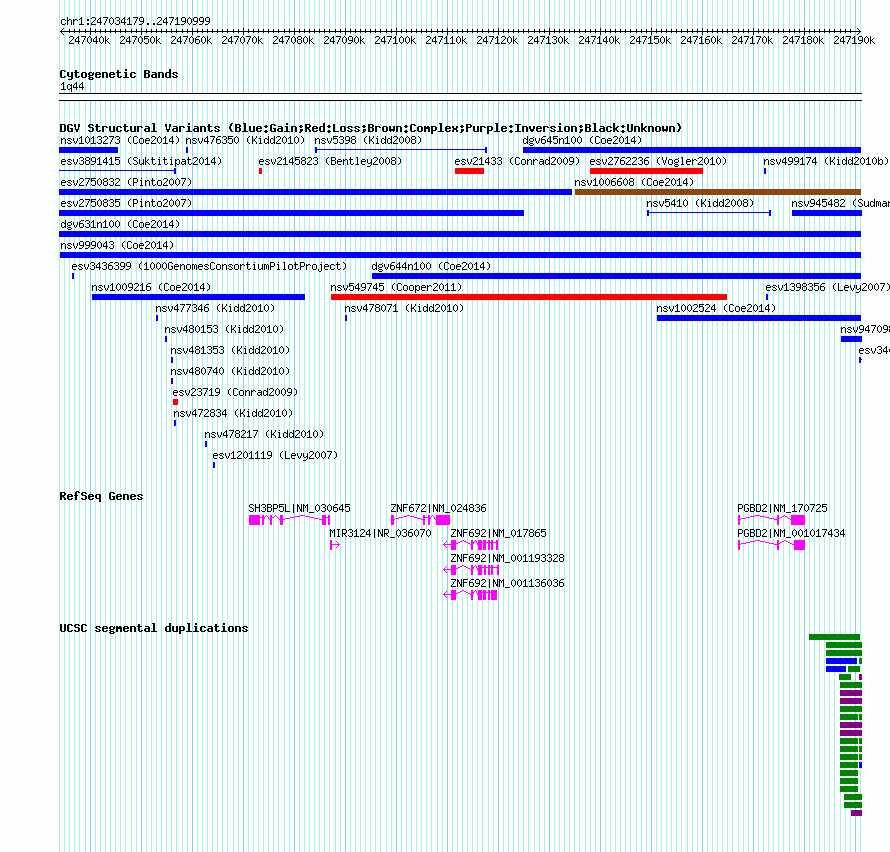Click the esv23719 (Conrad2009) label
890x852 pixels.
pos(235,392)
